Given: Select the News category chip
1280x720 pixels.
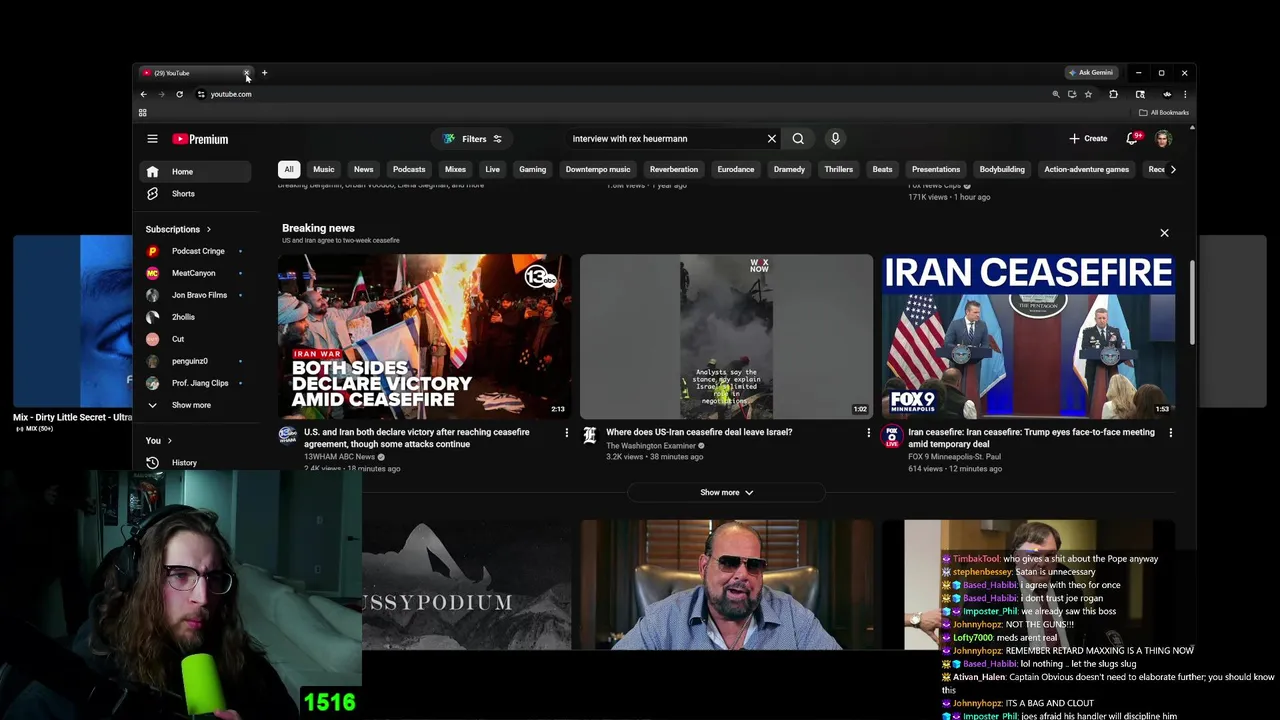Looking at the screenshot, I should [x=364, y=169].
